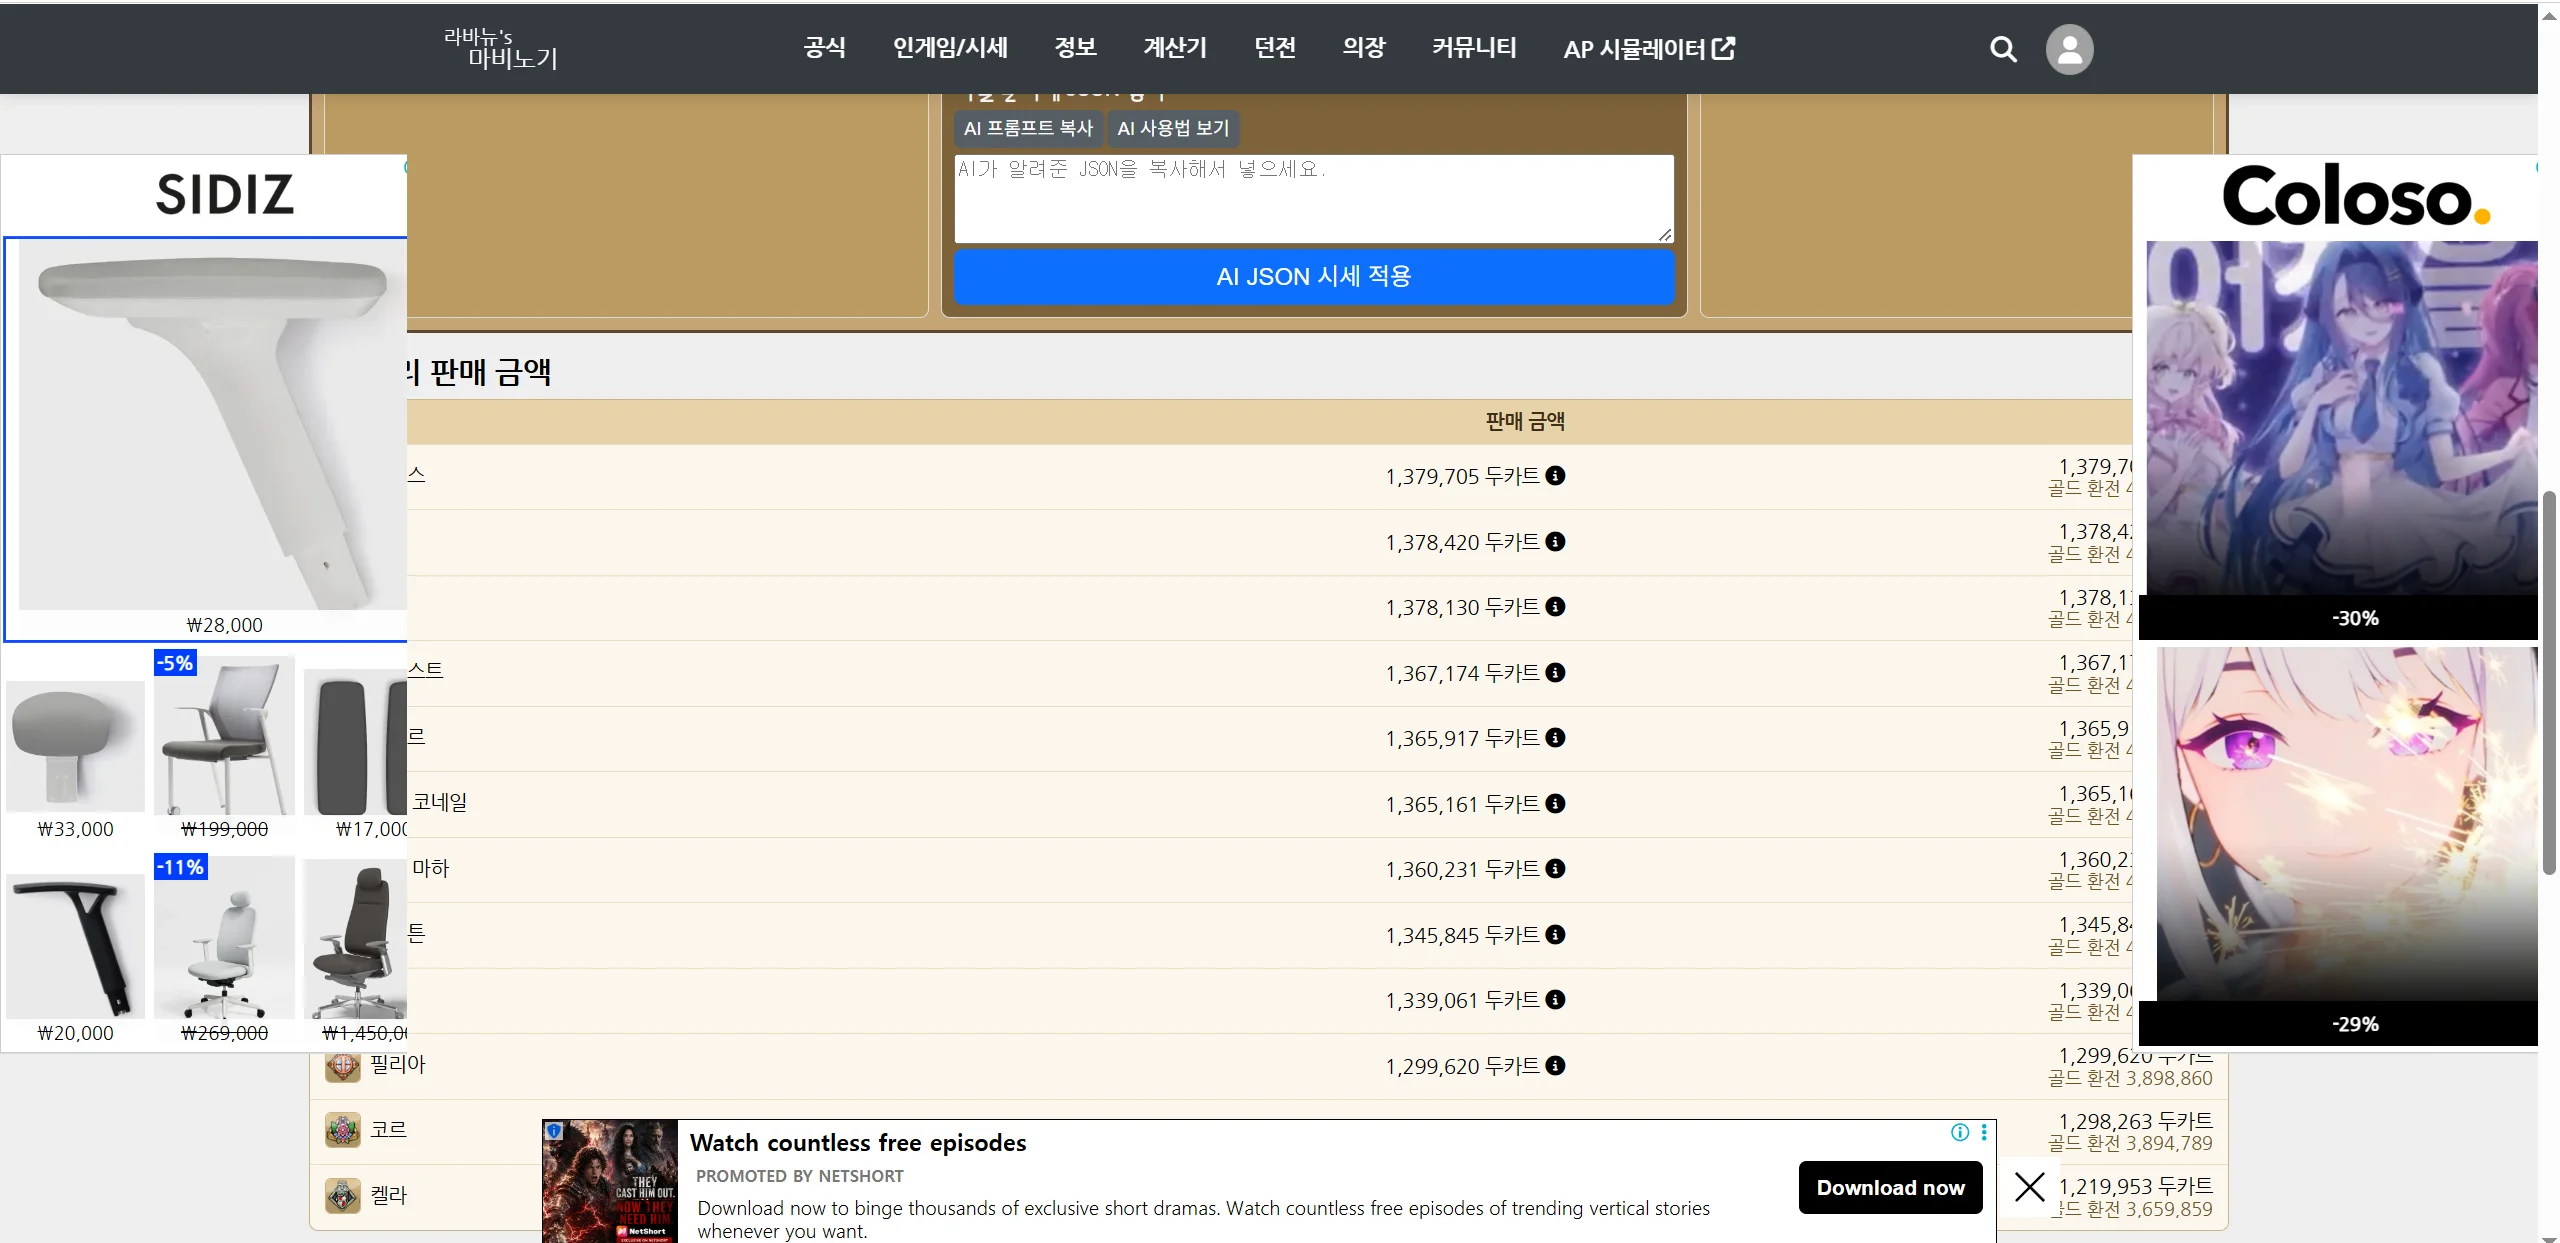Image resolution: width=2560 pixels, height=1243 pixels.
Task: Open the site search magnifier icon
Action: pyautogui.click(x=2003, y=49)
